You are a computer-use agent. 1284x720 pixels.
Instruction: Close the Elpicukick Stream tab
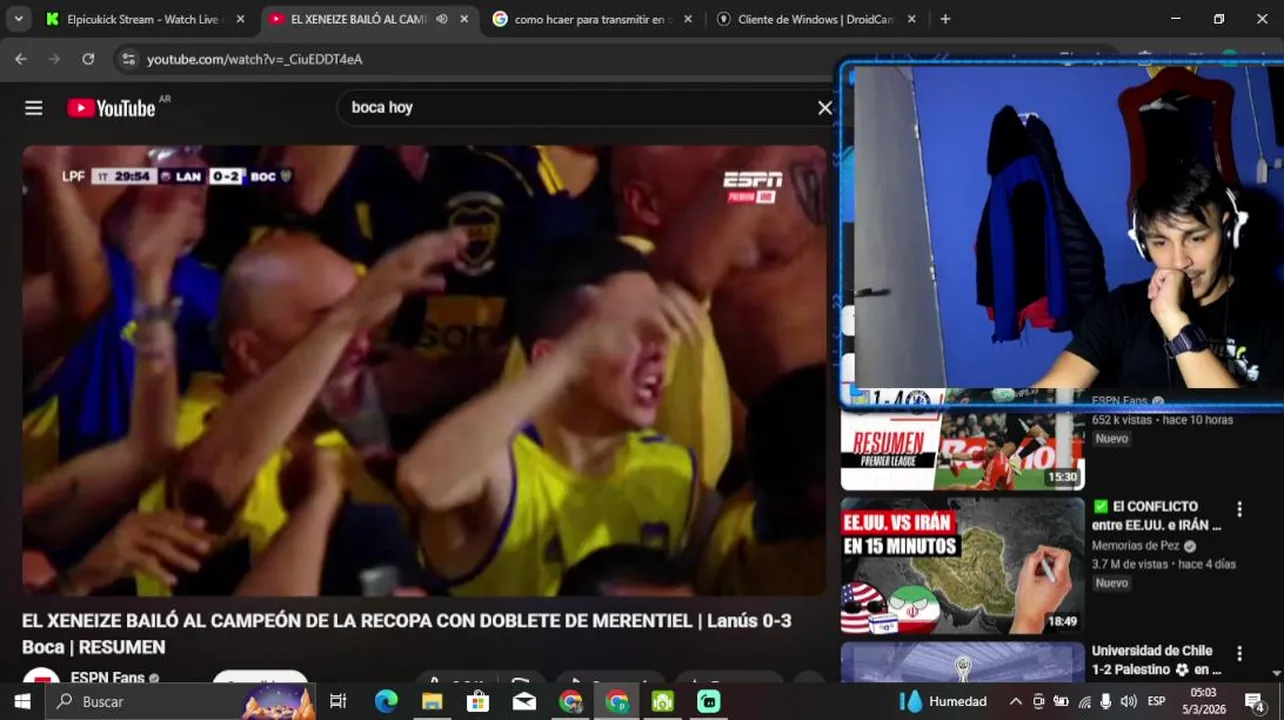tap(240, 19)
